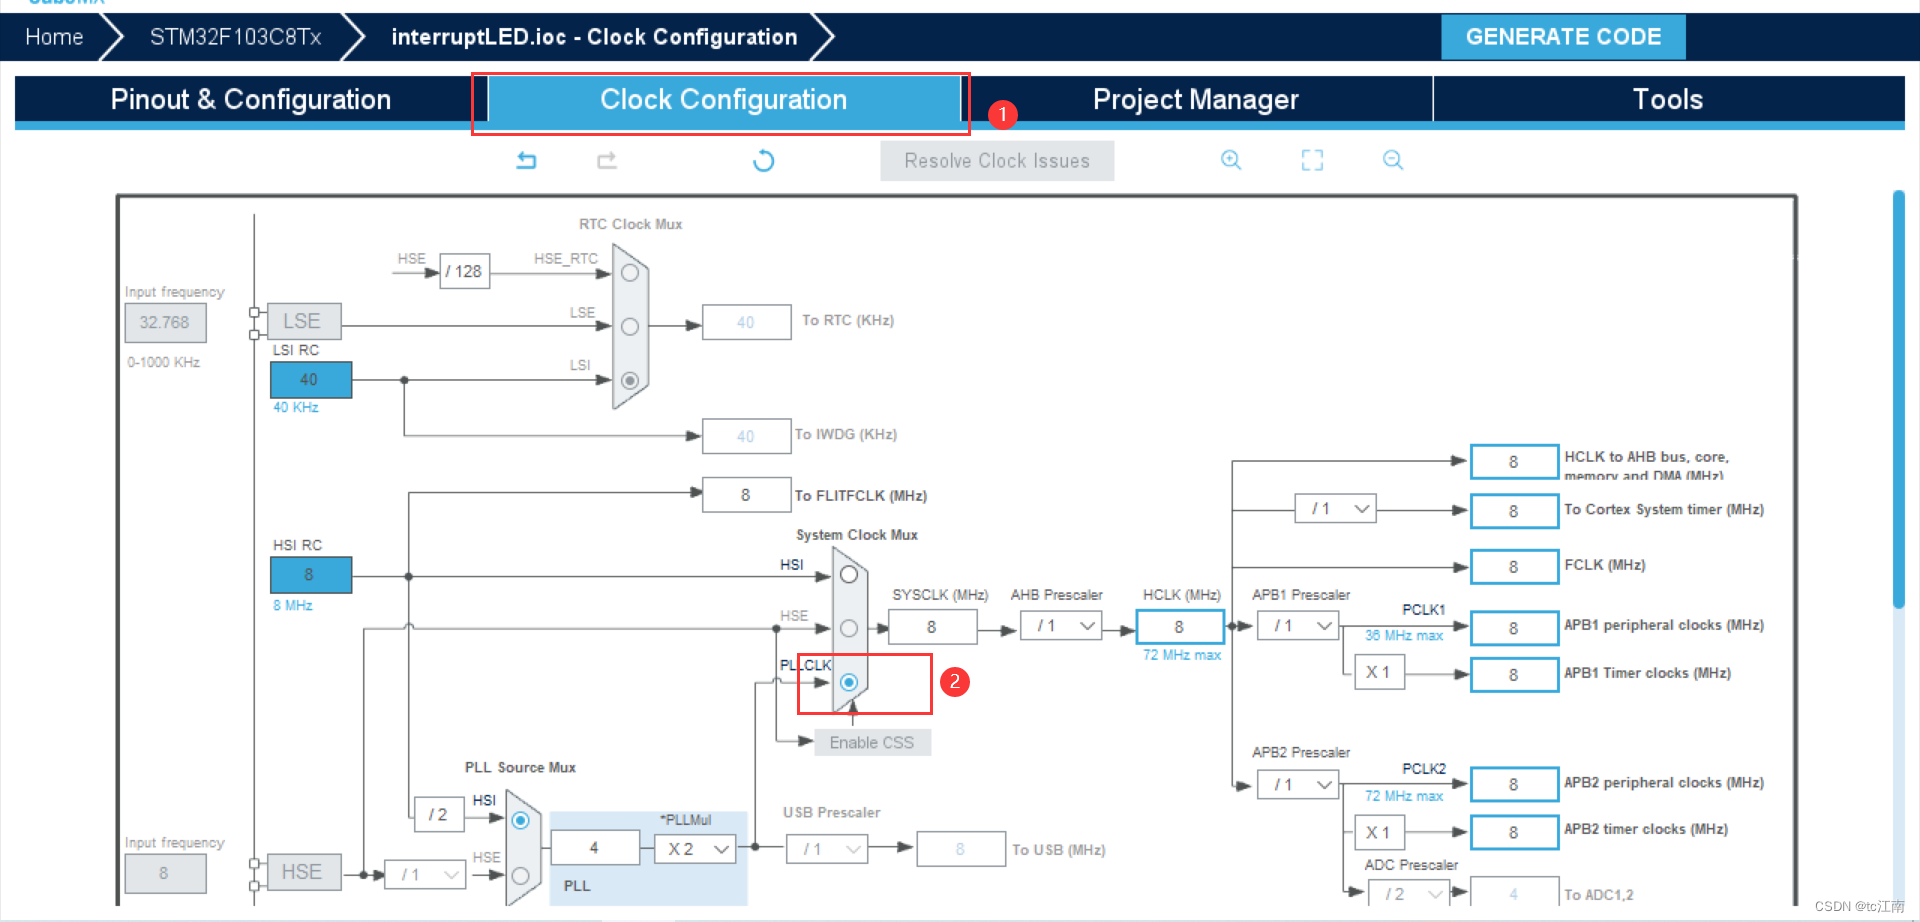Open the APB2 Prescaler dropdown

1298,785
